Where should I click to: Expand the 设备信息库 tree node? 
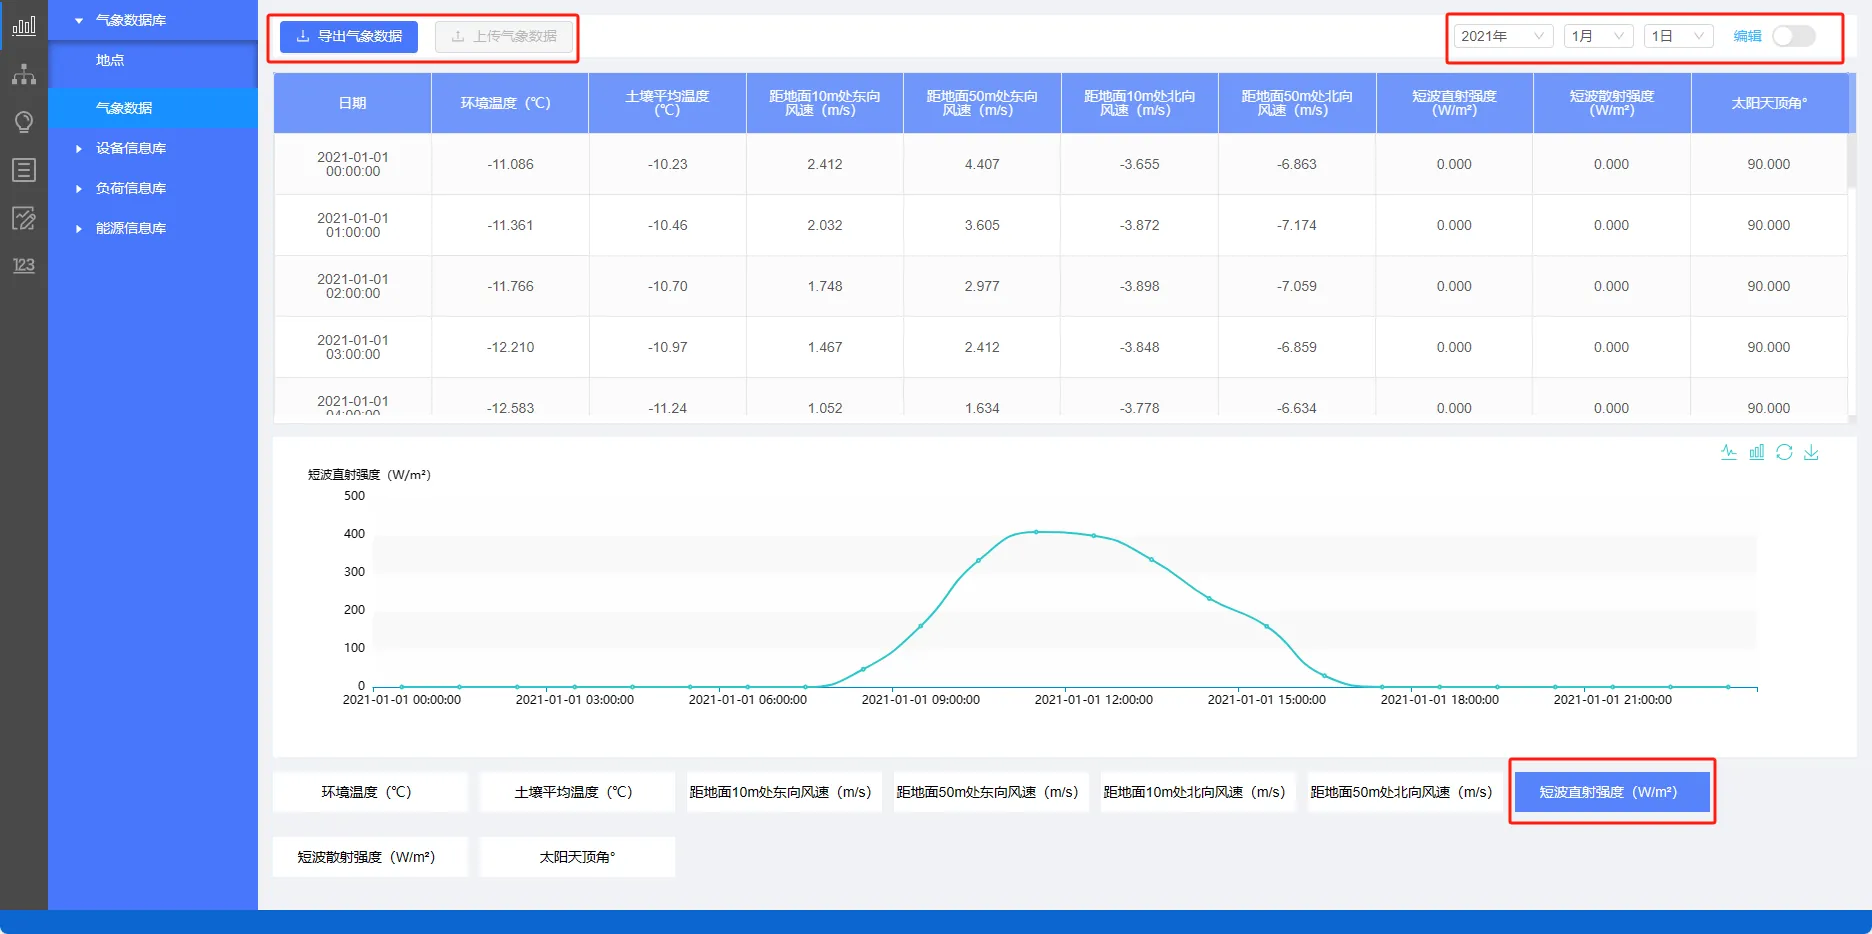click(79, 148)
